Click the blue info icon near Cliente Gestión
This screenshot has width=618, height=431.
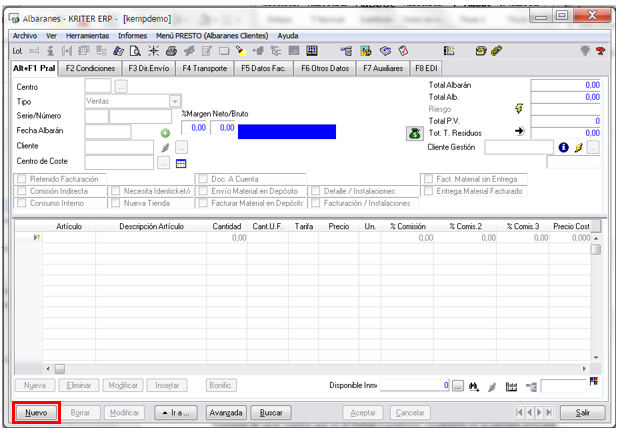[x=564, y=147]
